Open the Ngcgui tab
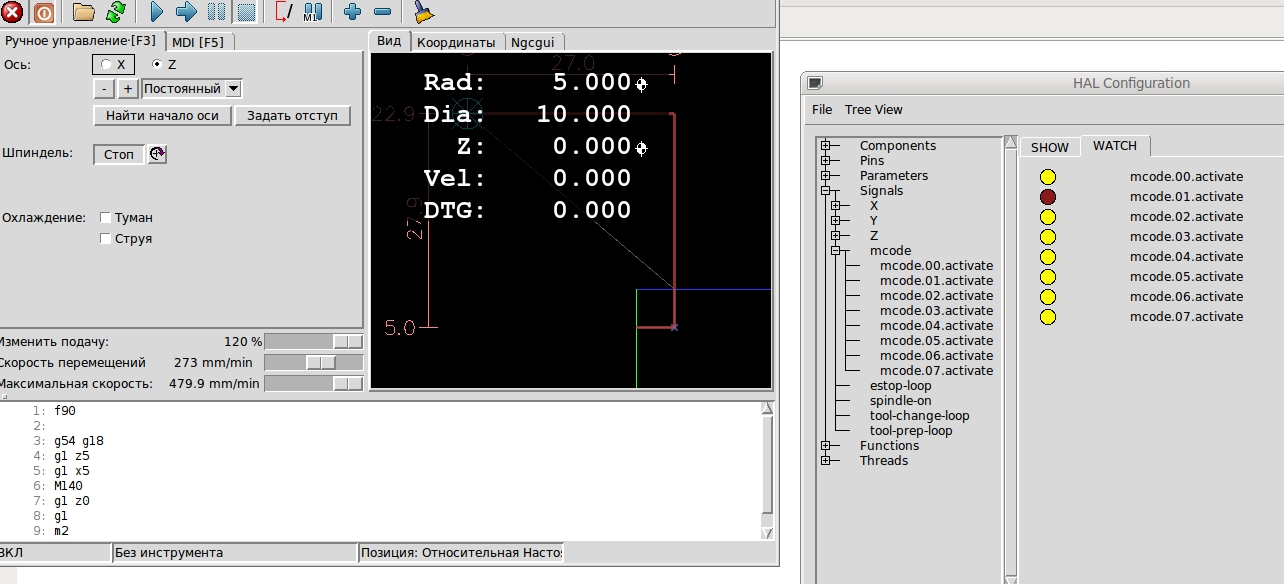The width and height of the screenshot is (1284, 584). pyautogui.click(x=534, y=42)
